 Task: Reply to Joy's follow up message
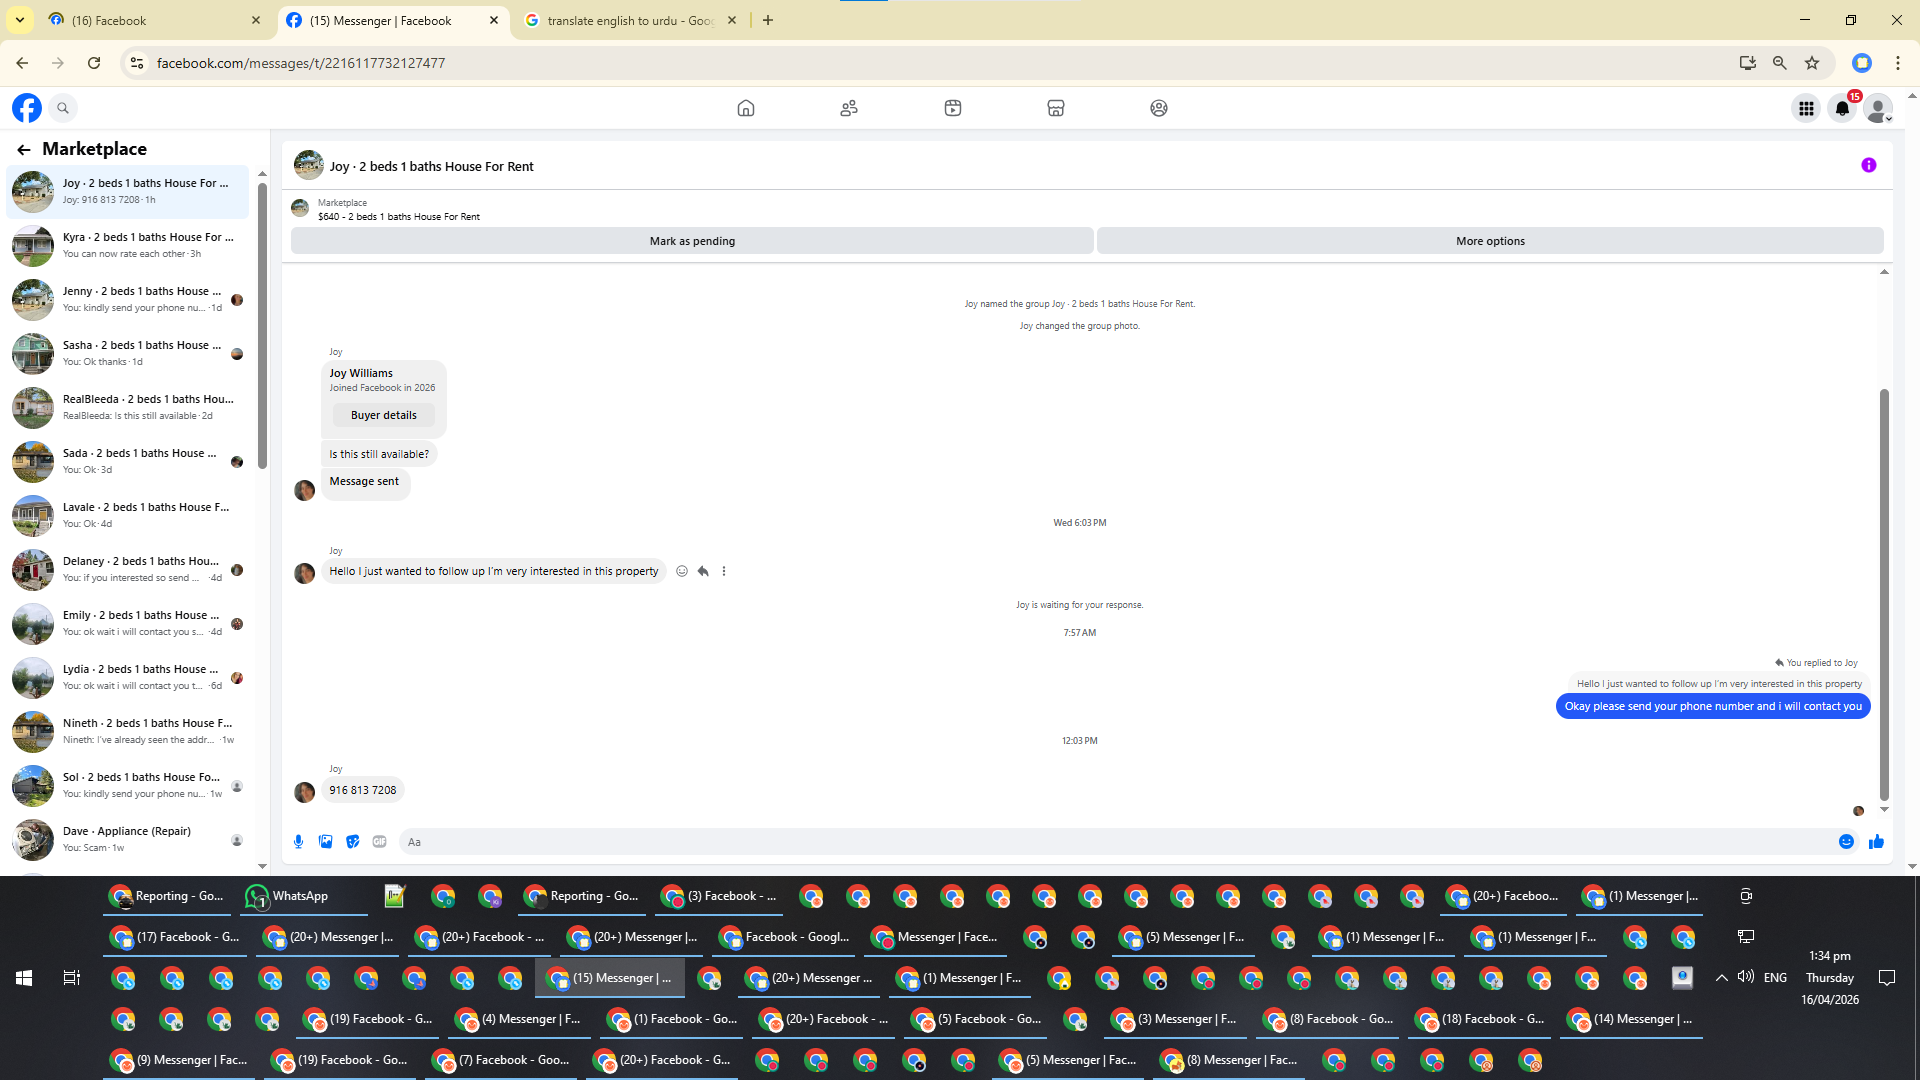(x=703, y=572)
